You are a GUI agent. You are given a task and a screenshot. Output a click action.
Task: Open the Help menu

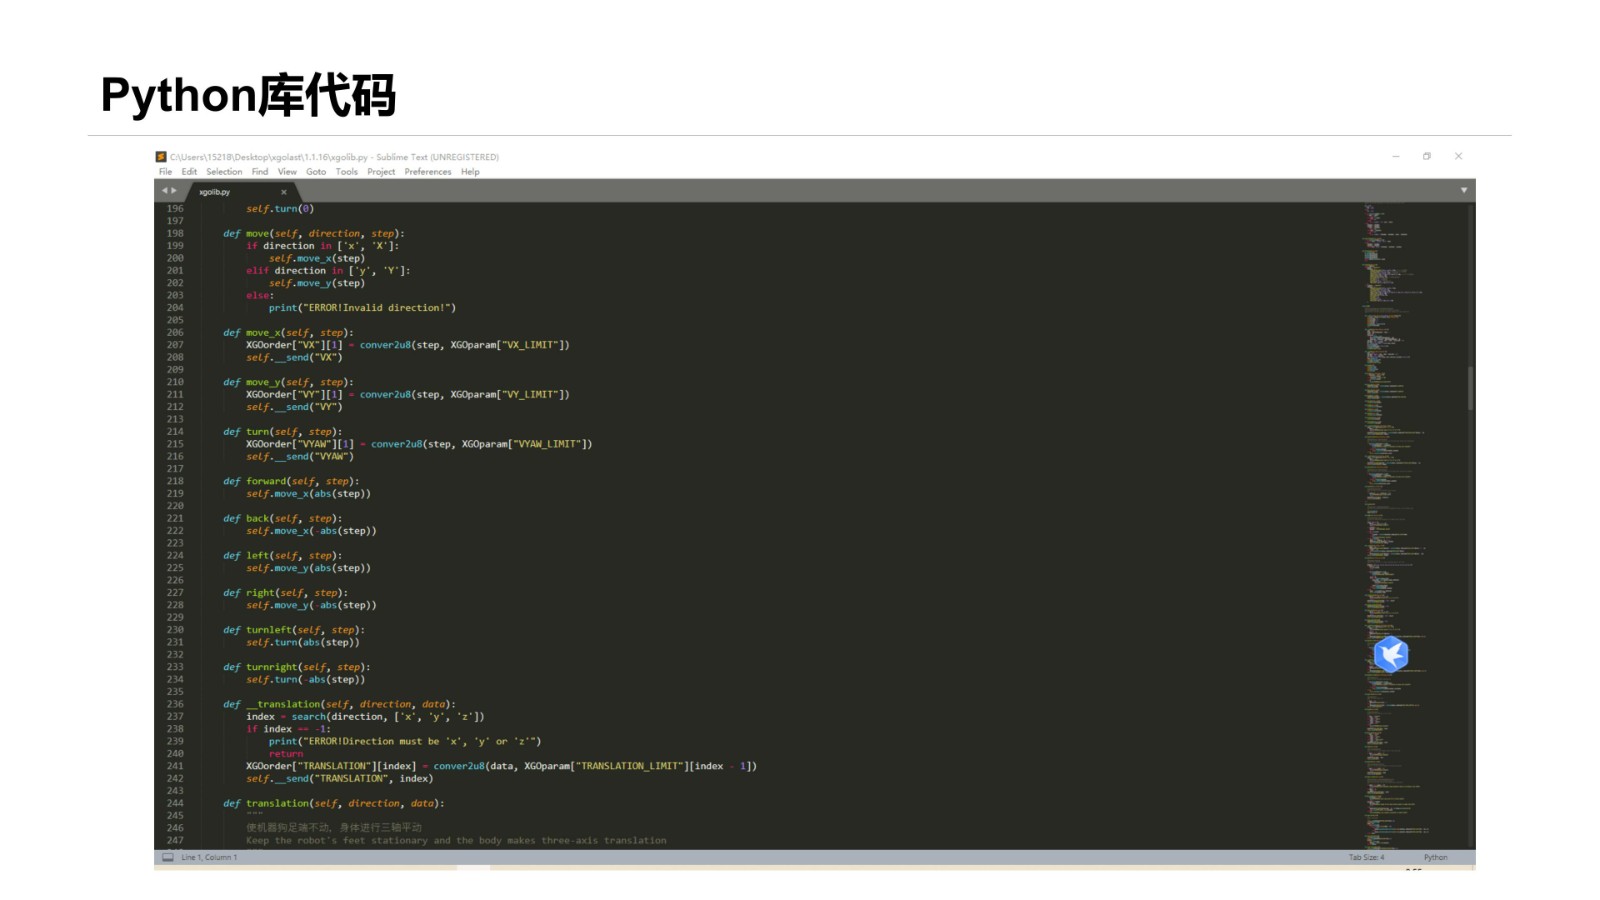[x=470, y=172]
